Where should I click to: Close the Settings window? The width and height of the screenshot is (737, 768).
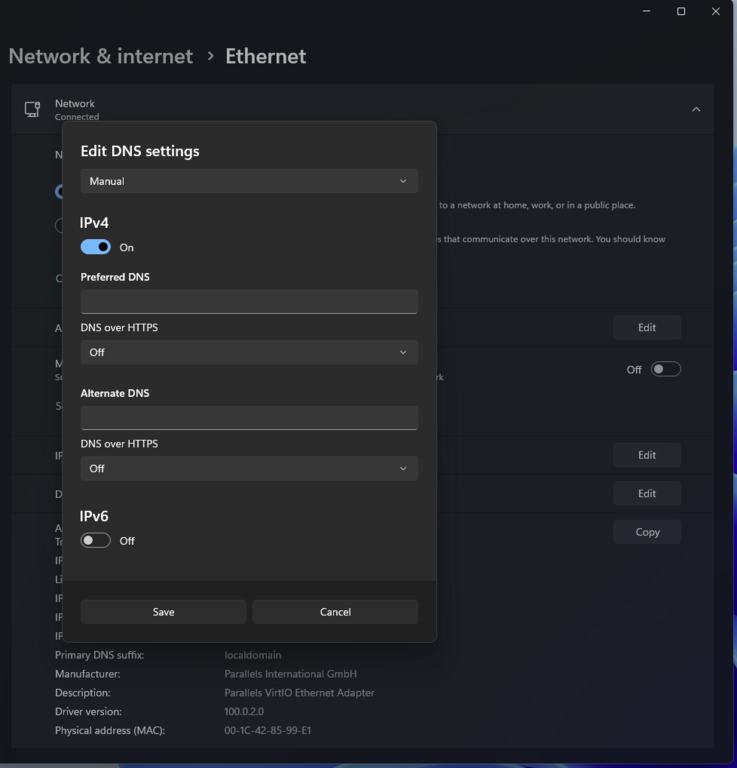pyautogui.click(x=715, y=11)
